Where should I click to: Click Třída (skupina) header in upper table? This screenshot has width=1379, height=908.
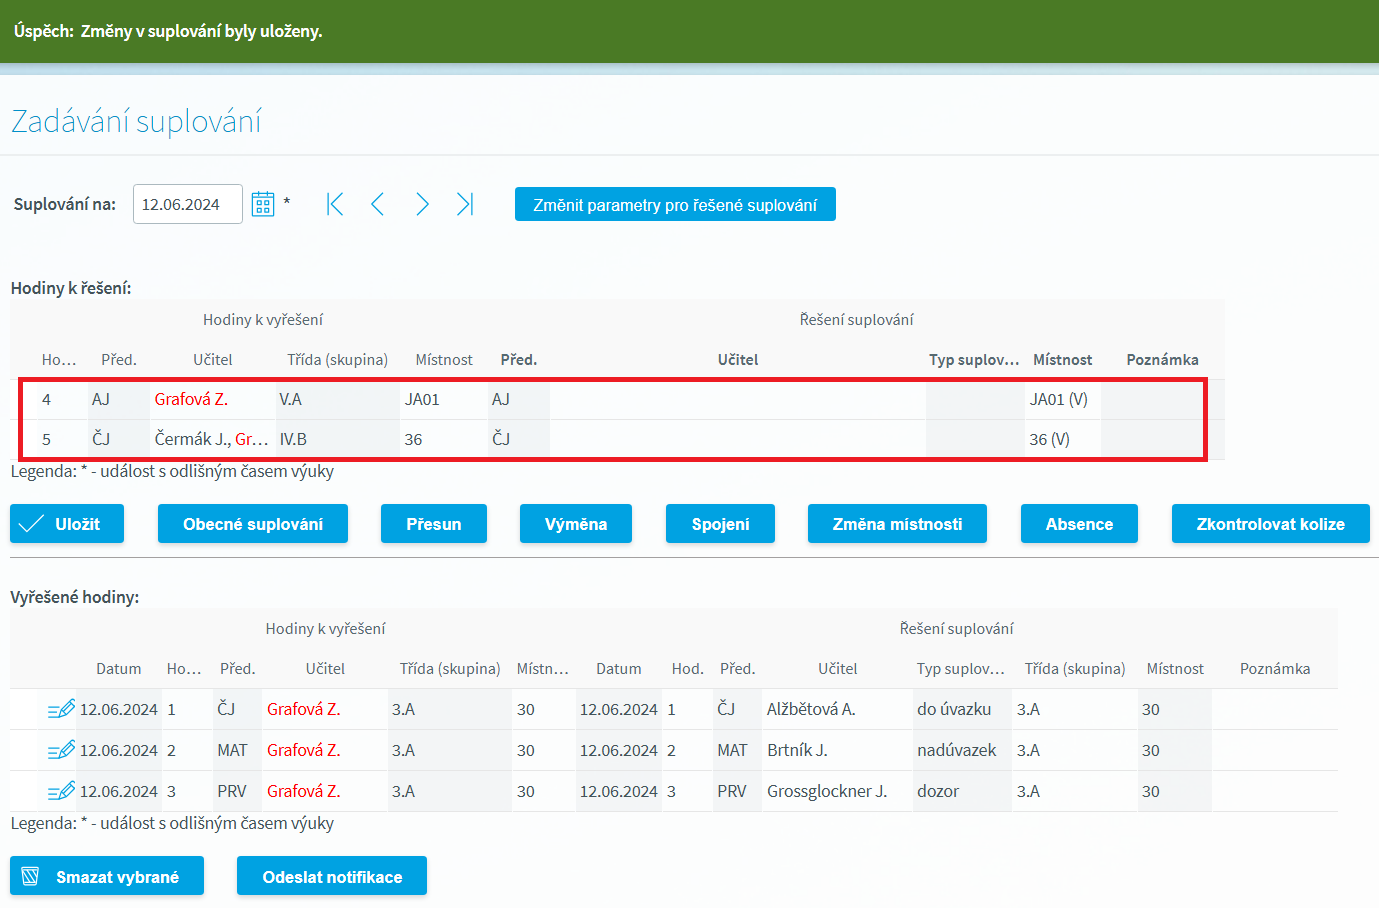(x=337, y=359)
